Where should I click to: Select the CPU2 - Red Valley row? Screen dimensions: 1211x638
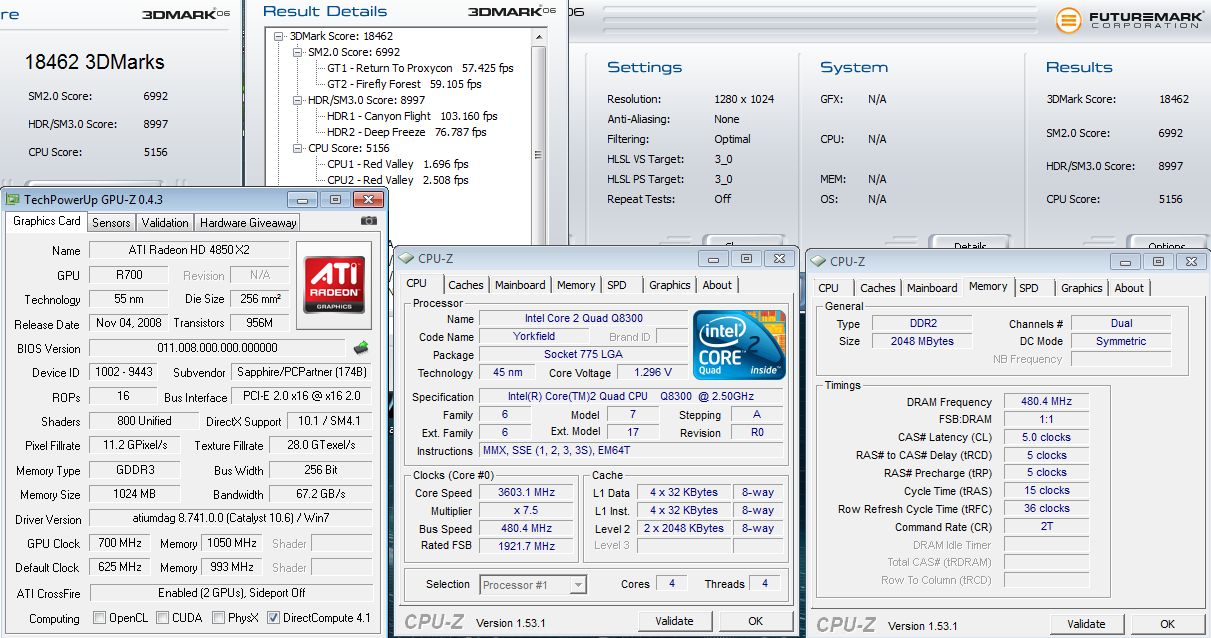click(x=397, y=180)
